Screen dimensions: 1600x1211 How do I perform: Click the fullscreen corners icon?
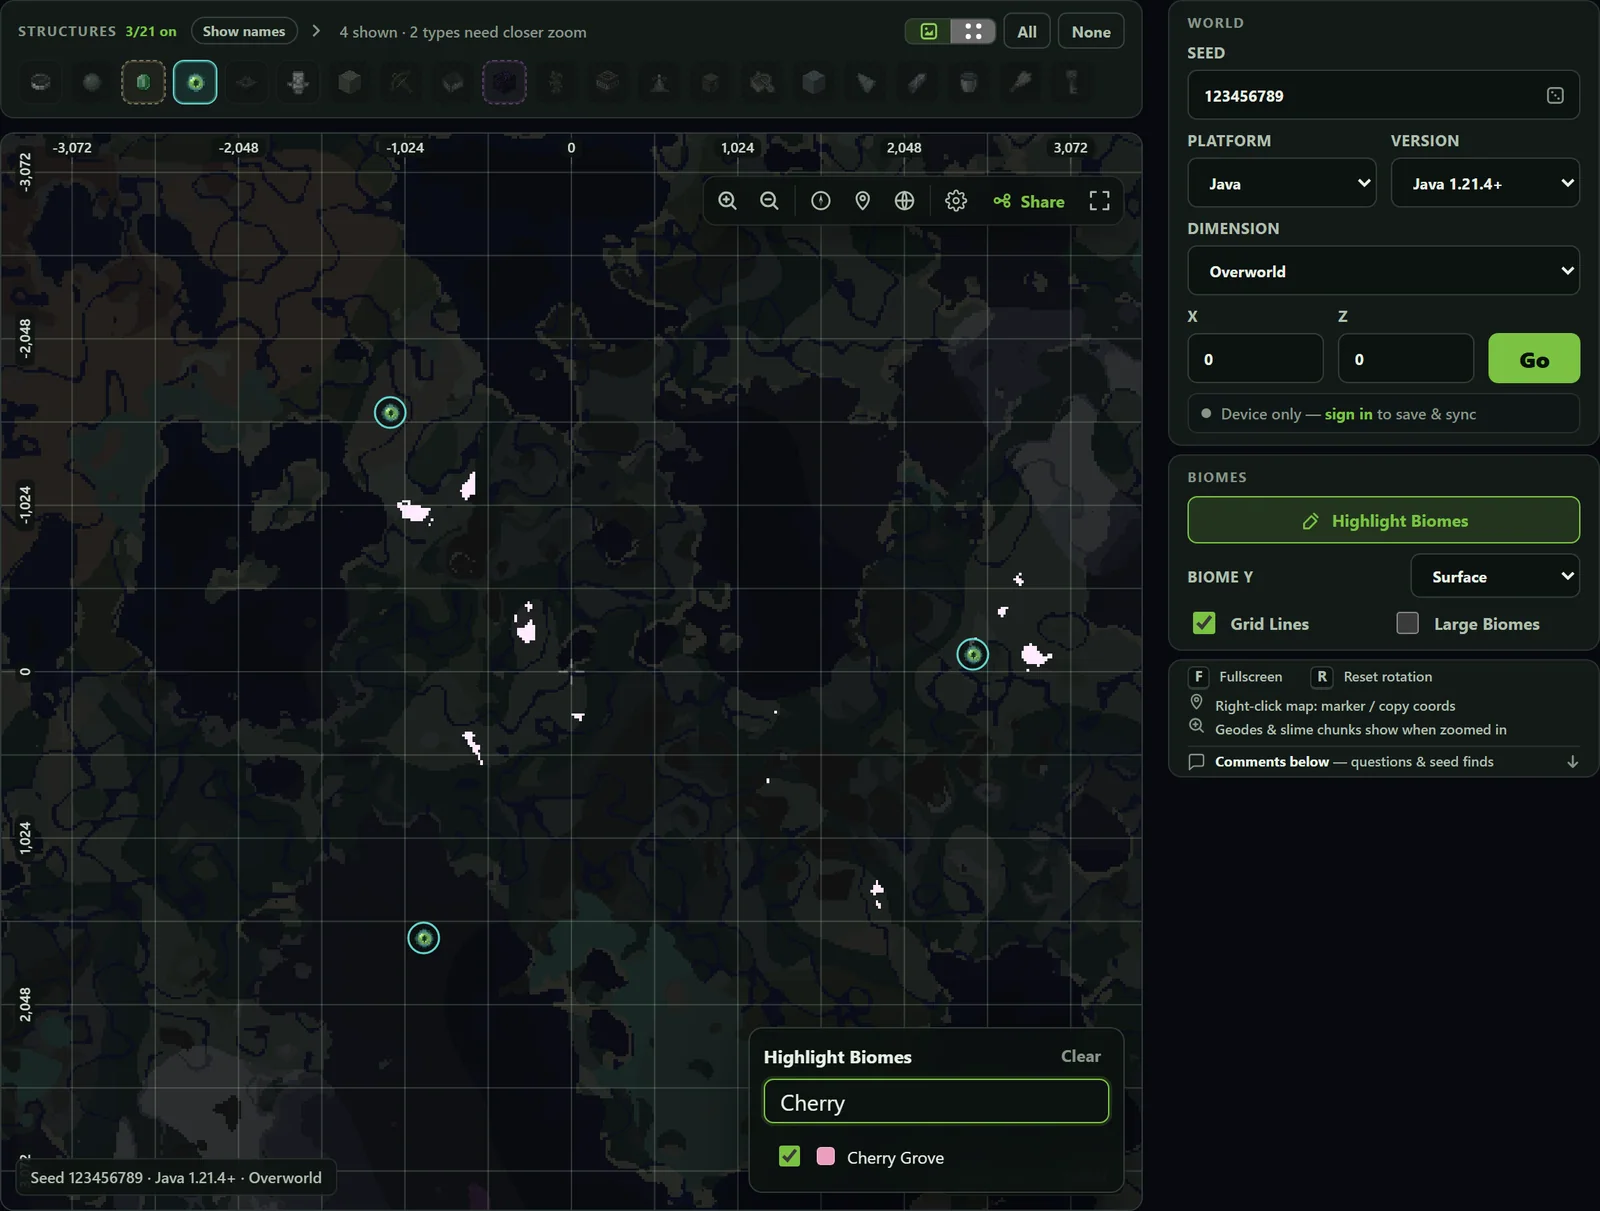coord(1099,201)
